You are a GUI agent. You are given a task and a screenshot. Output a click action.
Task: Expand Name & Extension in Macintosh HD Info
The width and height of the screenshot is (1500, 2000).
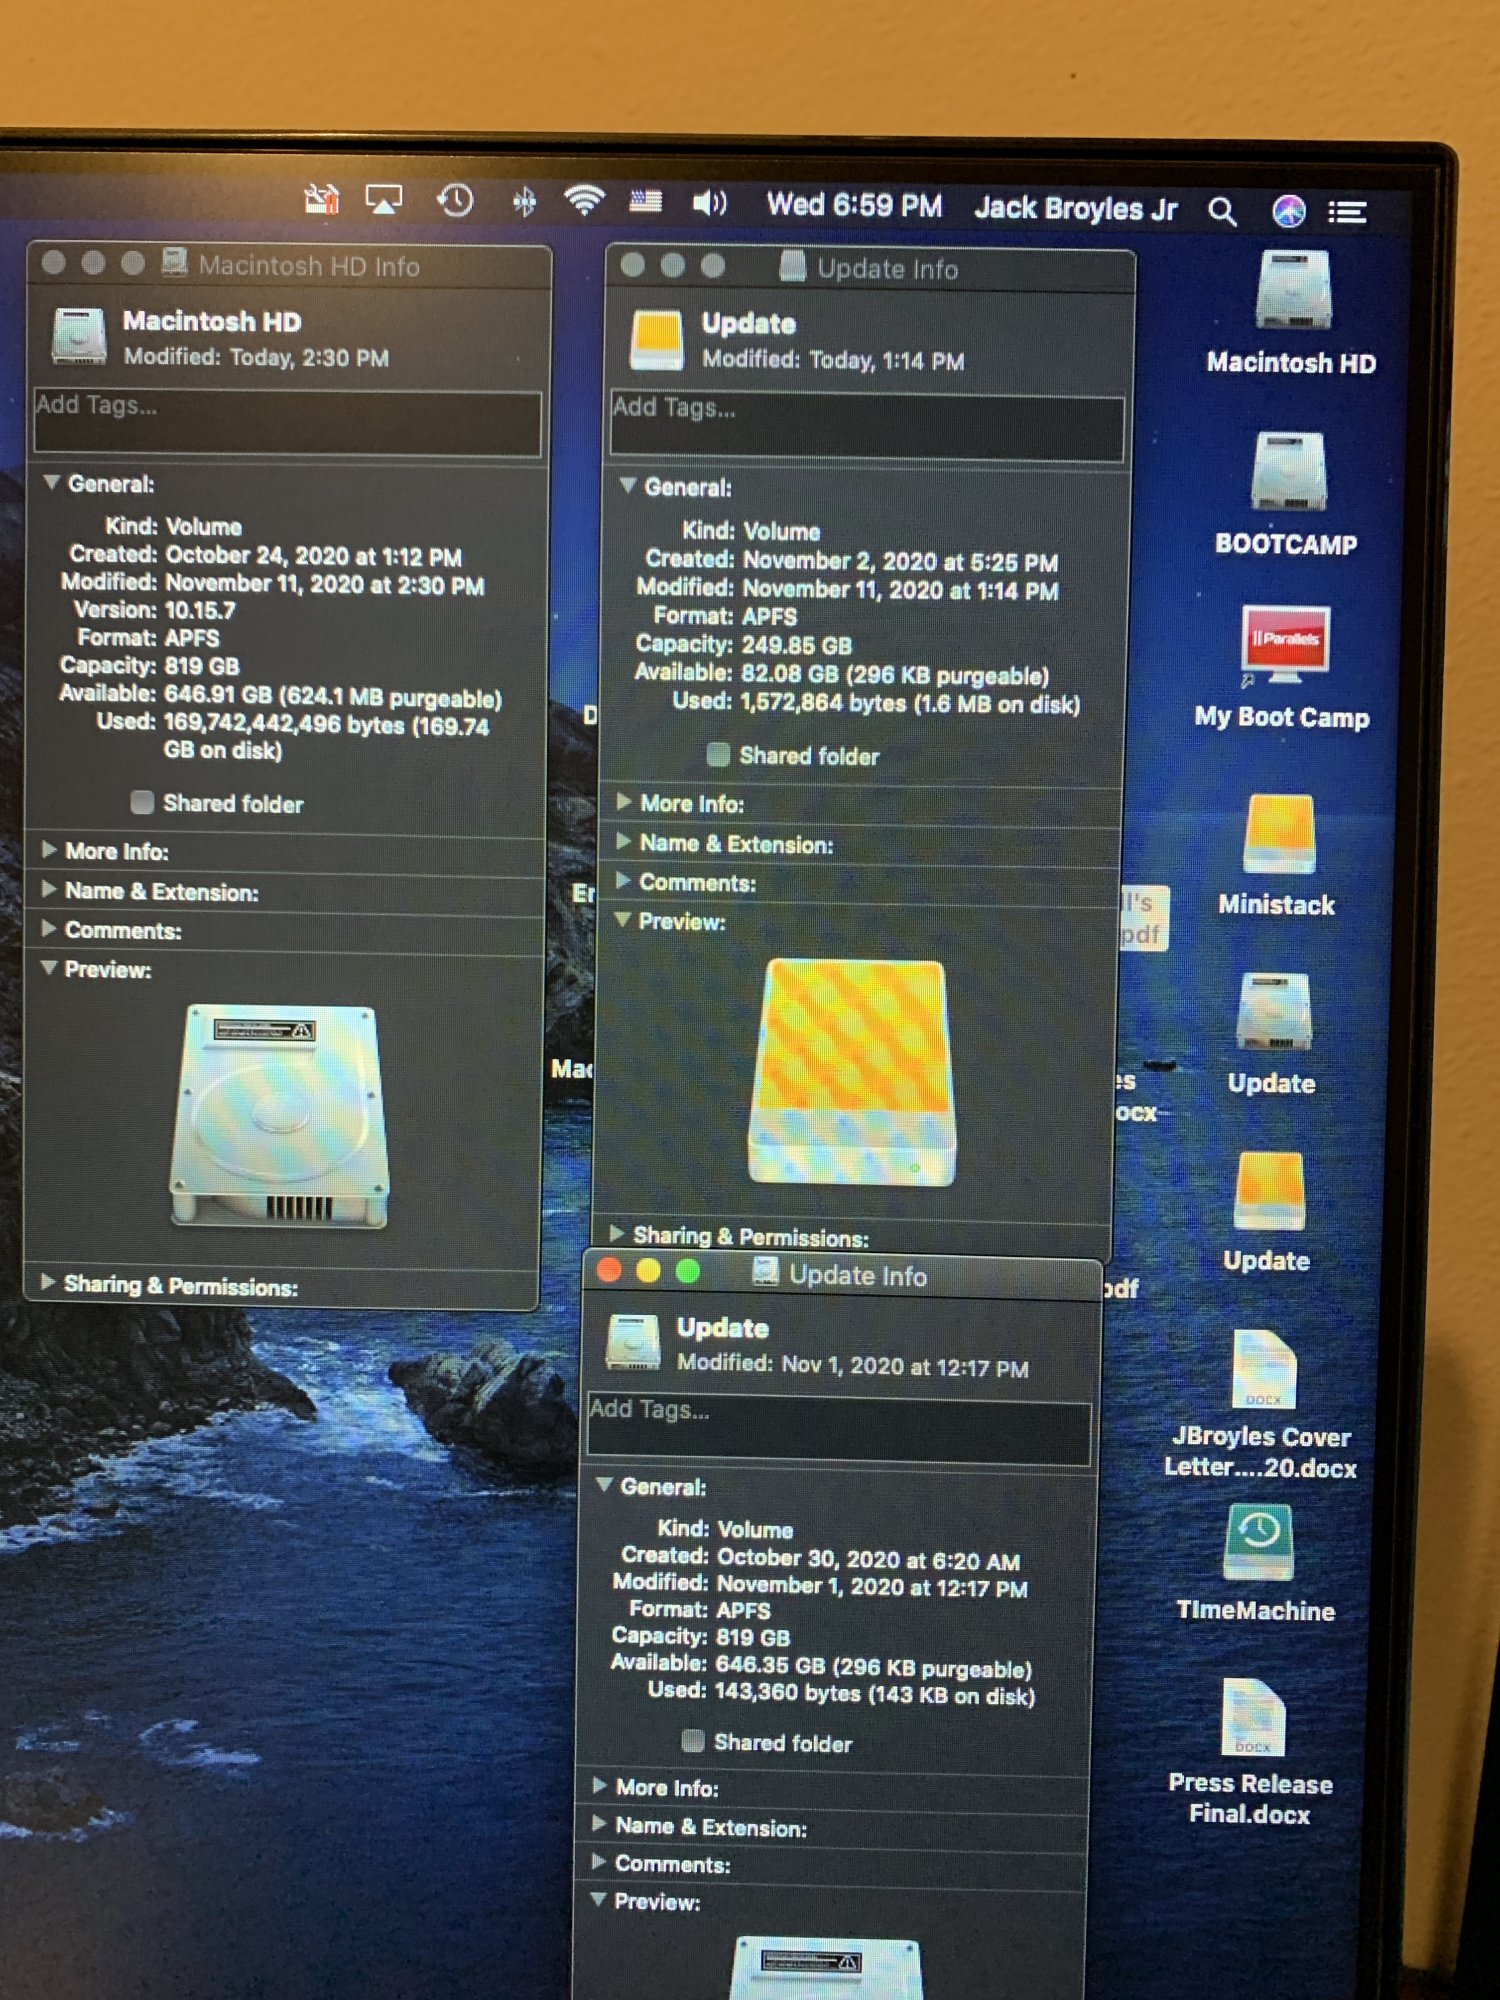tap(48, 889)
